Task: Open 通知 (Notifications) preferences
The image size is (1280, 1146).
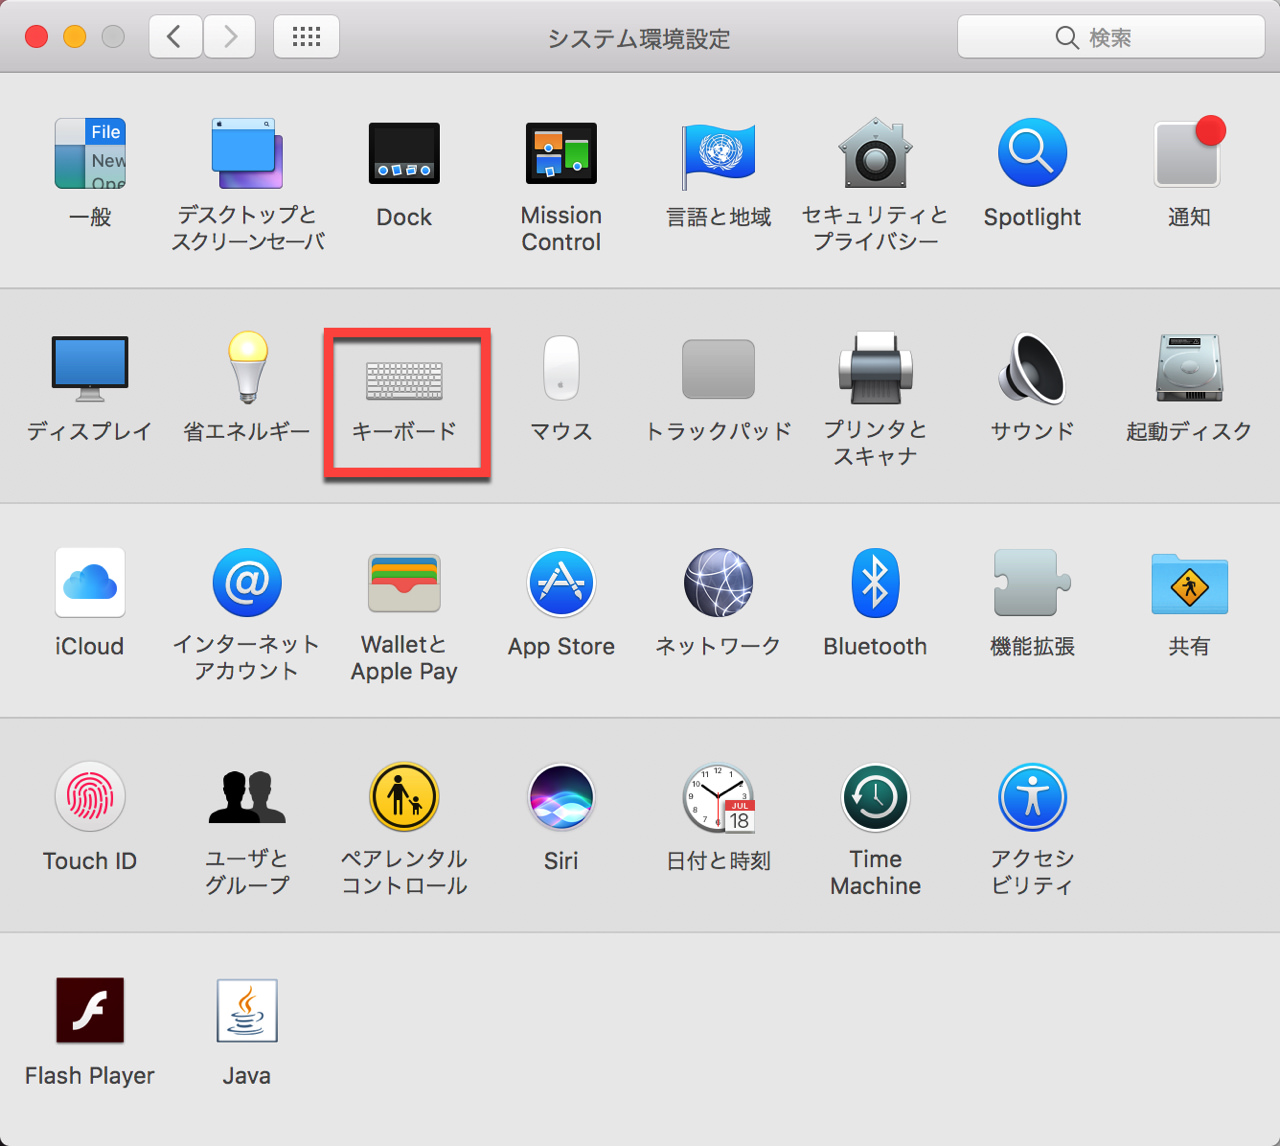Action: pos(1189,154)
